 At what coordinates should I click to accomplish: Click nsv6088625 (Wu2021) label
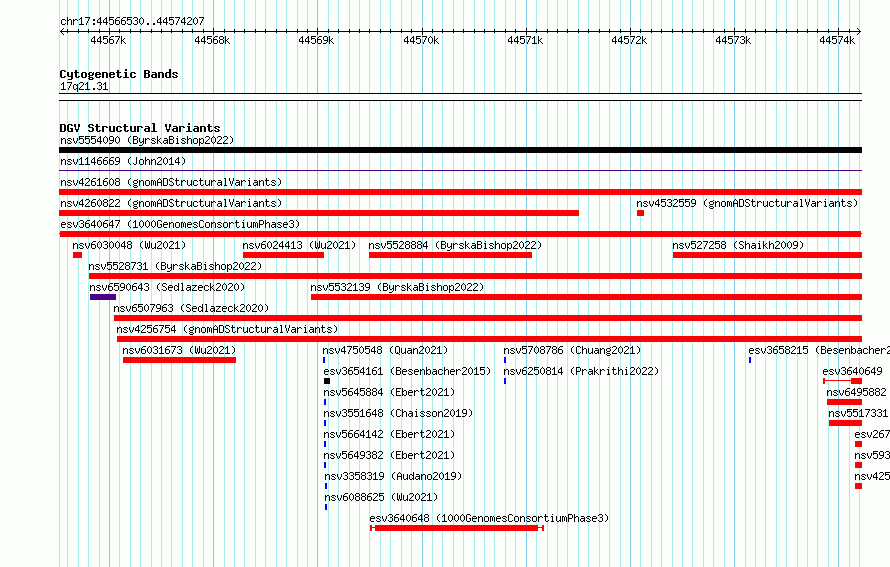pyautogui.click(x=381, y=497)
